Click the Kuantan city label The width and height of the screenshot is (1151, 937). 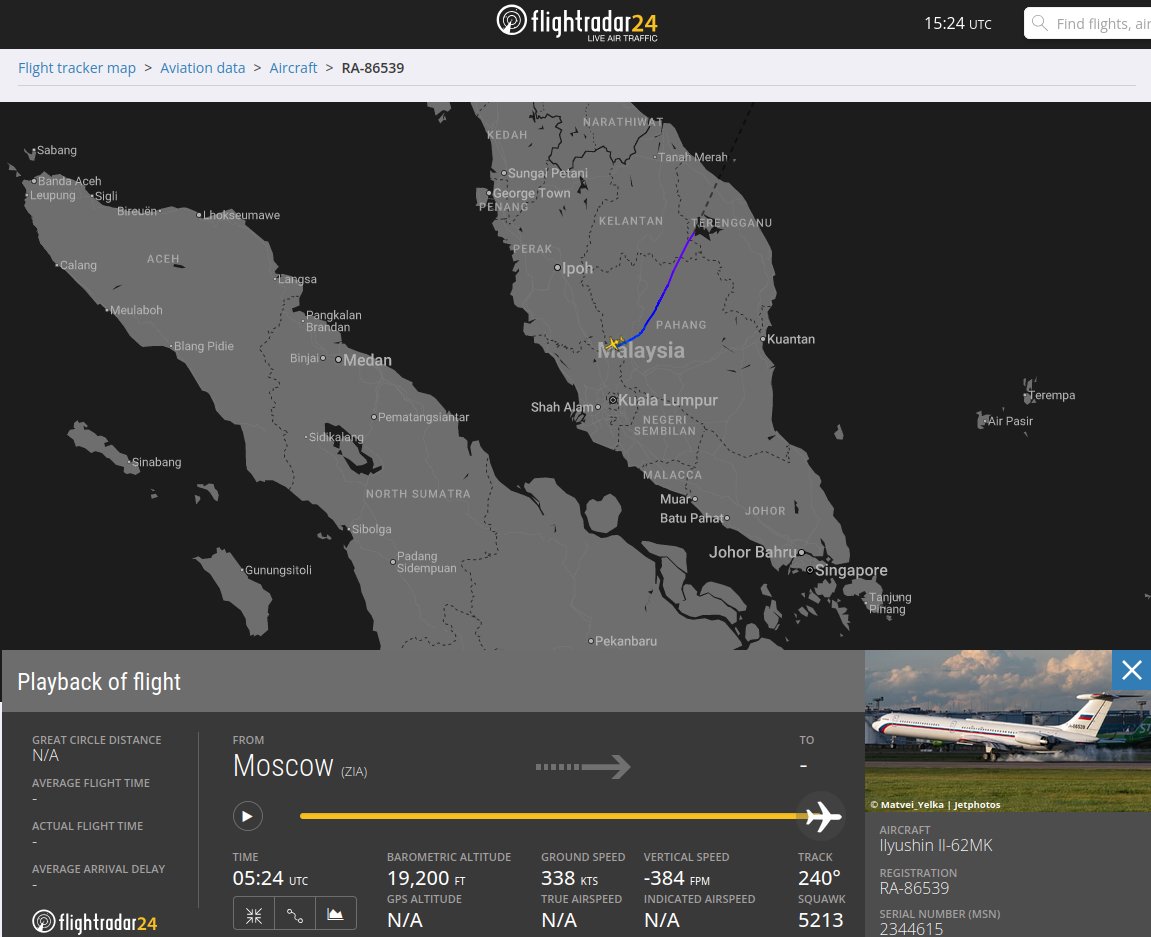coord(791,339)
